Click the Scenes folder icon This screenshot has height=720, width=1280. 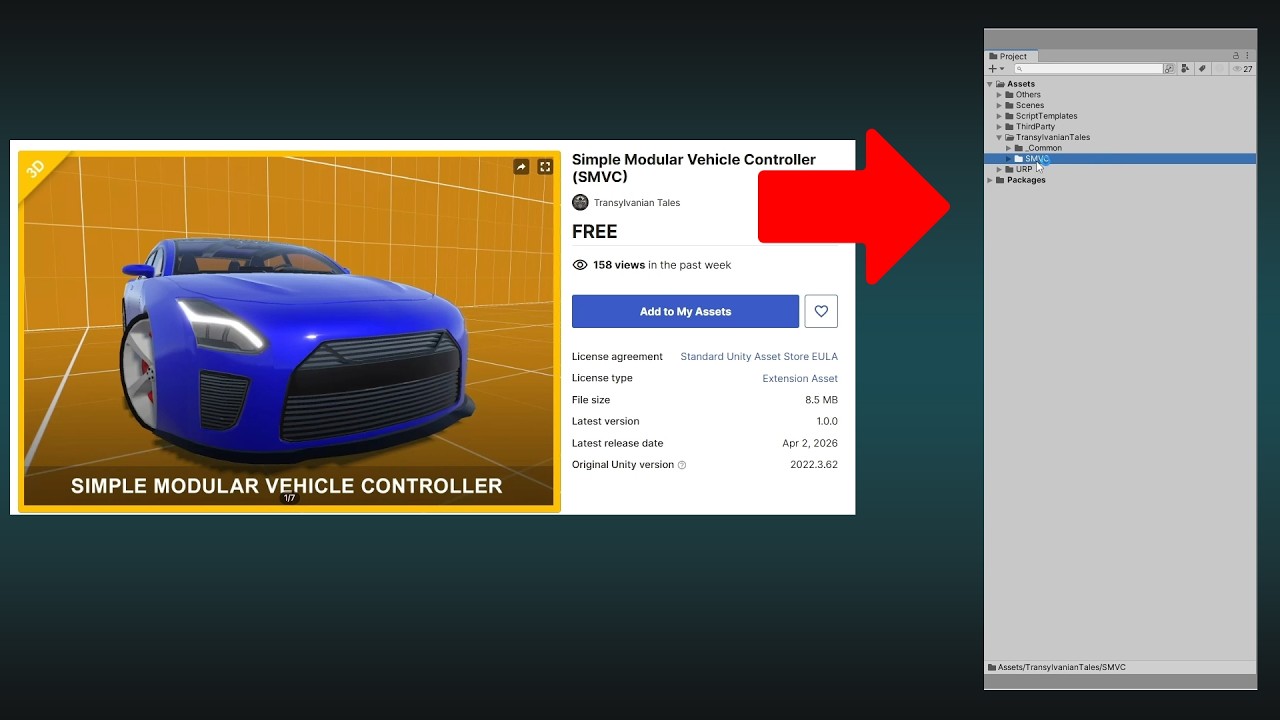tap(1009, 105)
